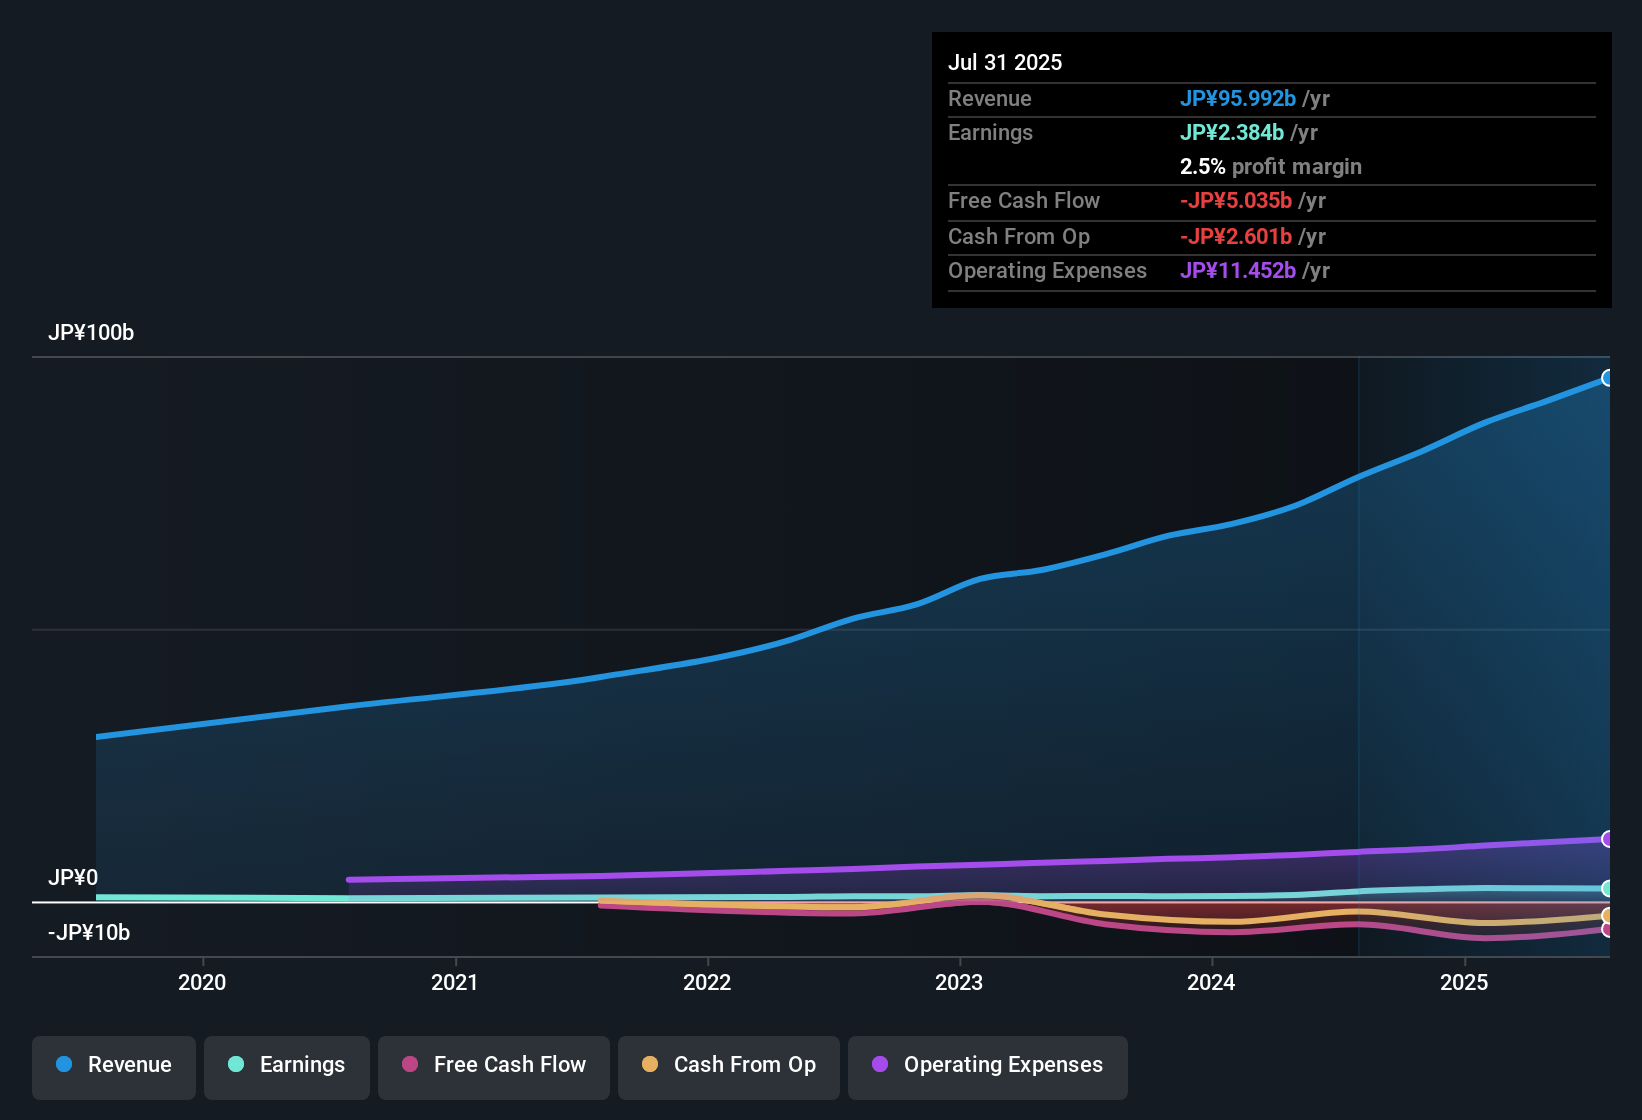Click the orange Cash From Op dot icon
Screen dimensions: 1642x1120
[650, 1065]
